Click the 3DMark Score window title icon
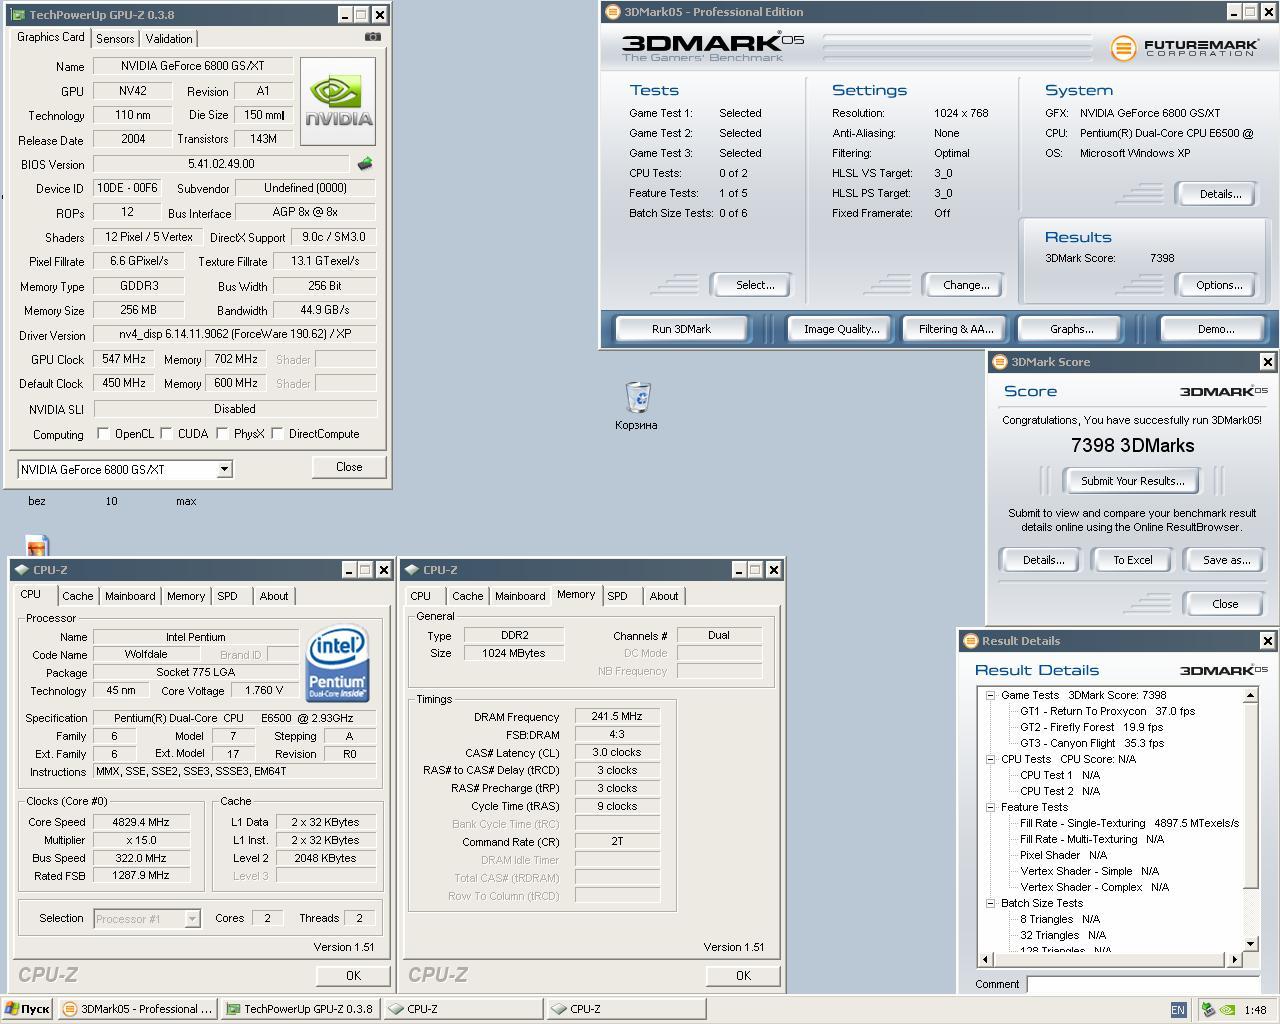 (x=999, y=362)
